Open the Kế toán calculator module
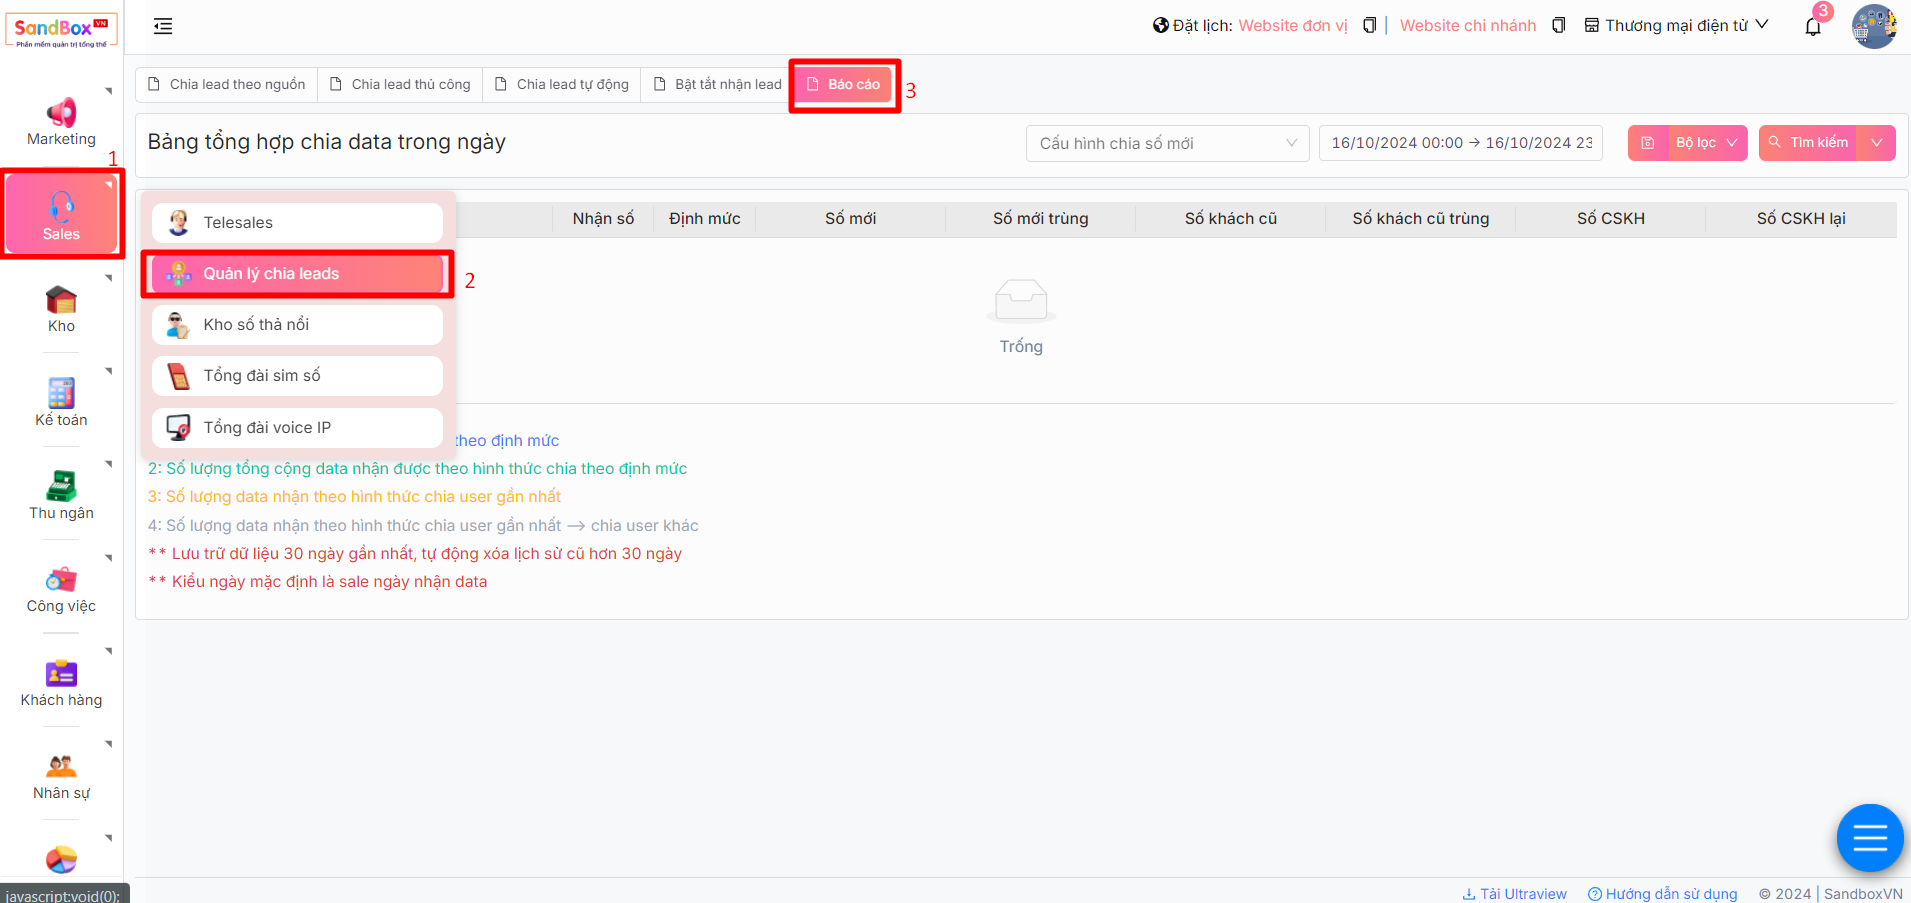1911x903 pixels. pos(61,401)
